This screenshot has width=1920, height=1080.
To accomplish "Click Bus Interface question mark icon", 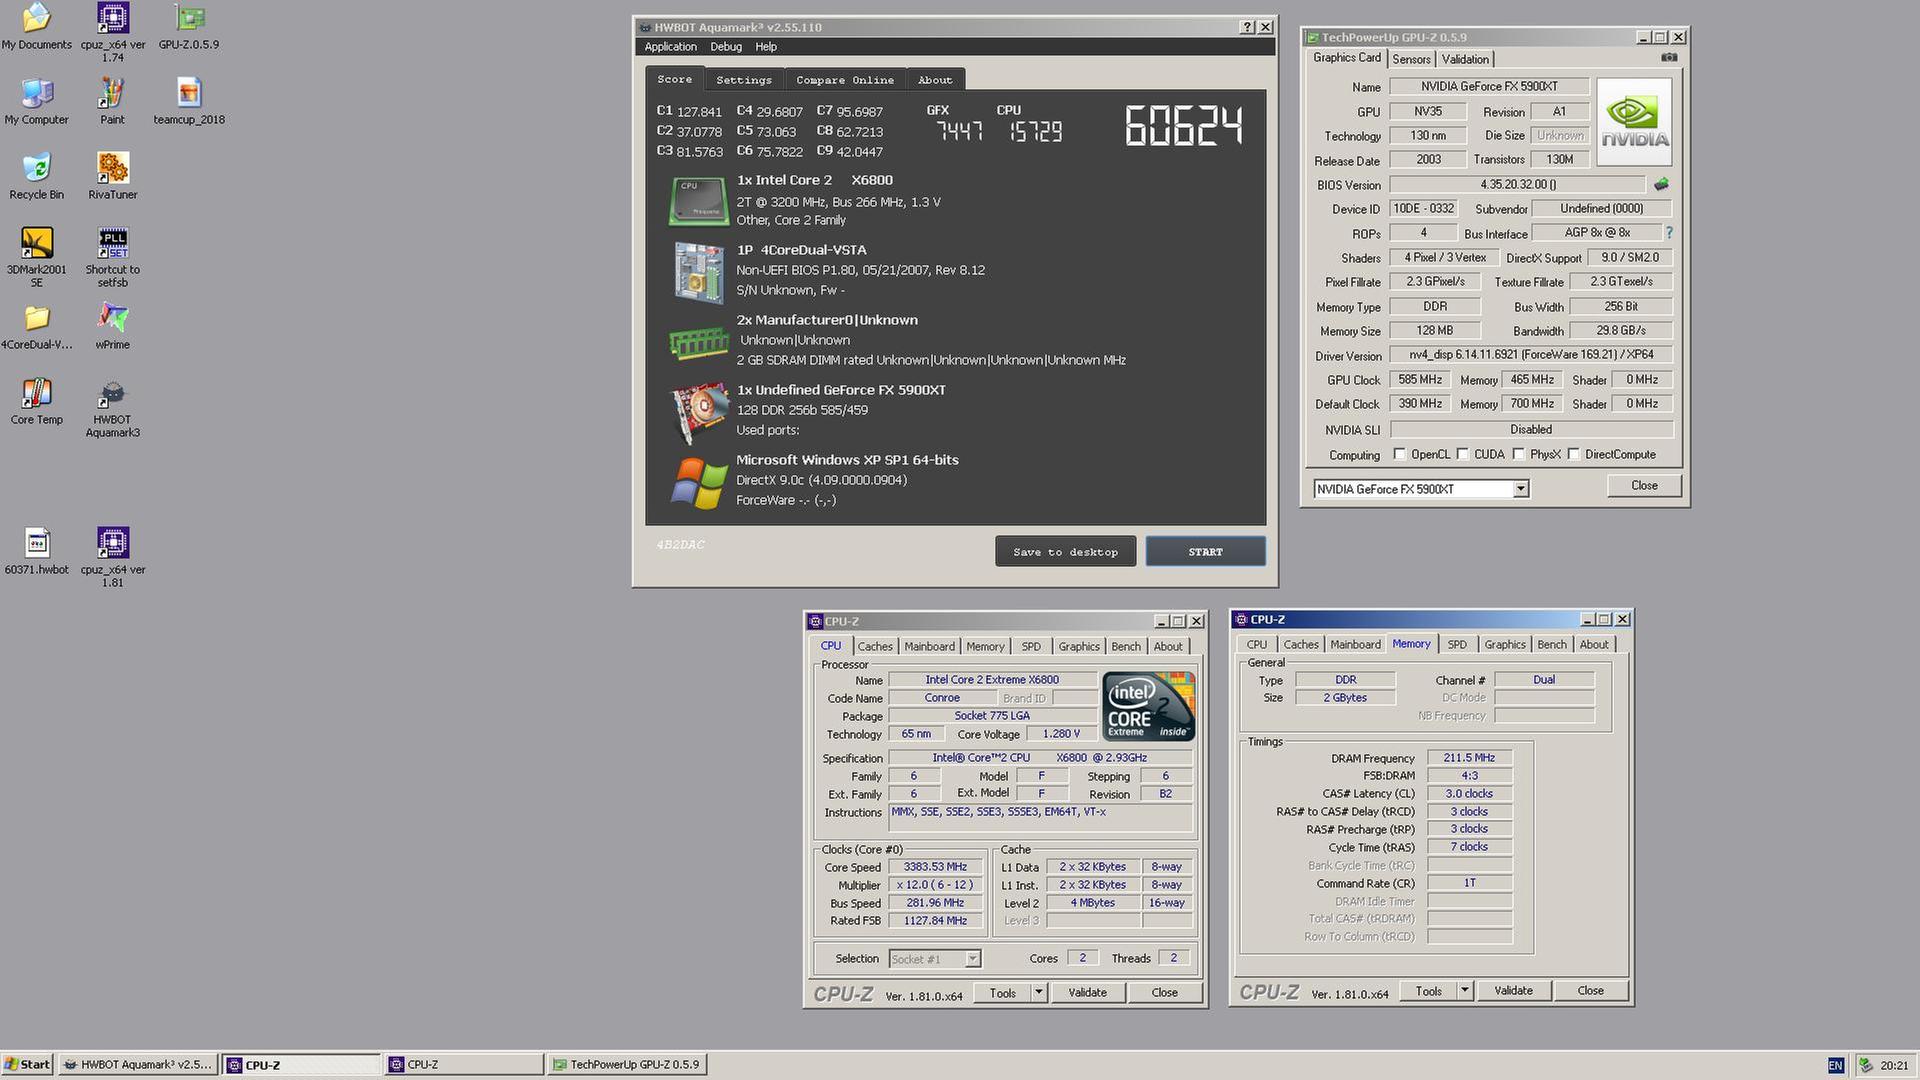I will point(1668,232).
